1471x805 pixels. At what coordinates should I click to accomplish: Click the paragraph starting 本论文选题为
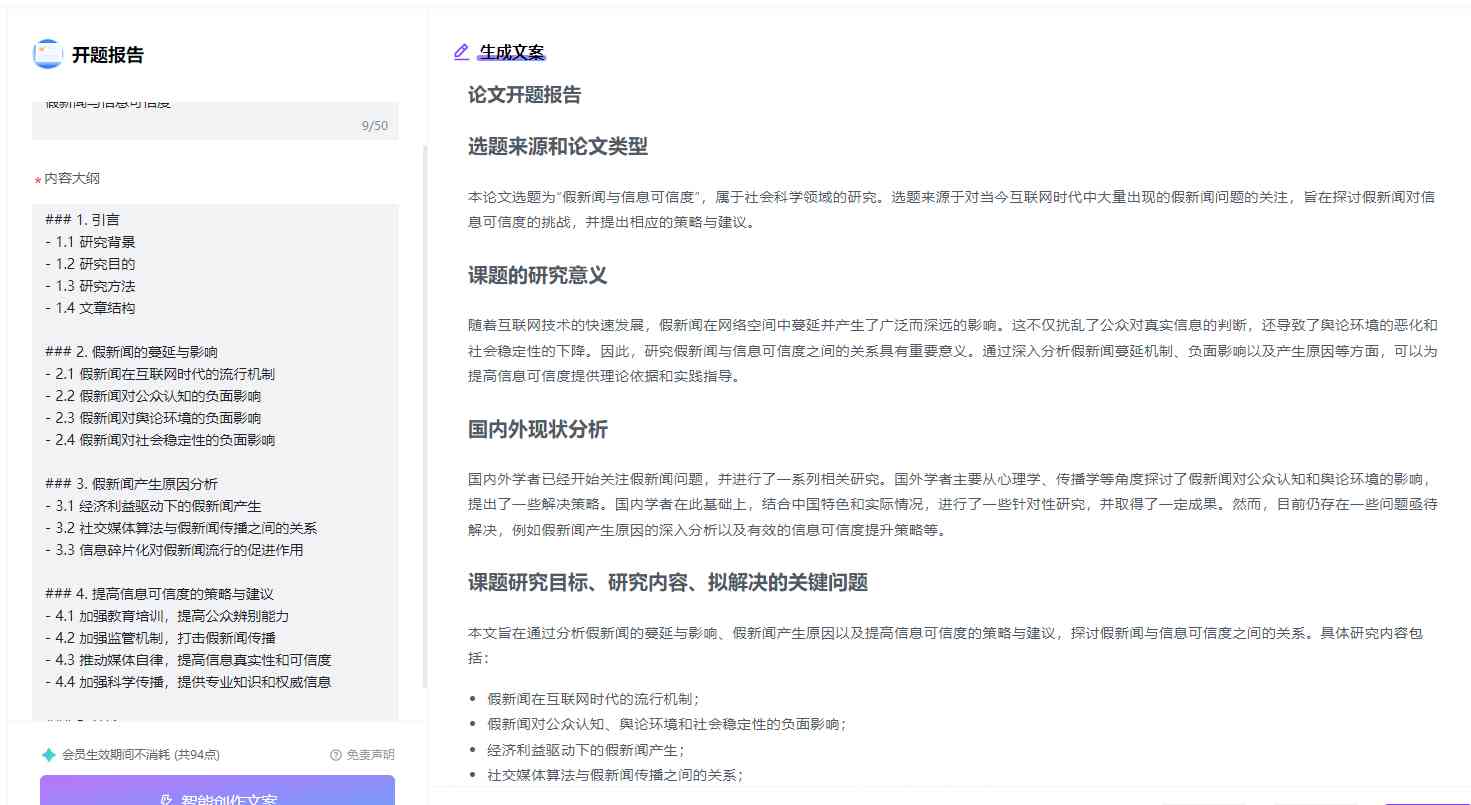(x=952, y=210)
